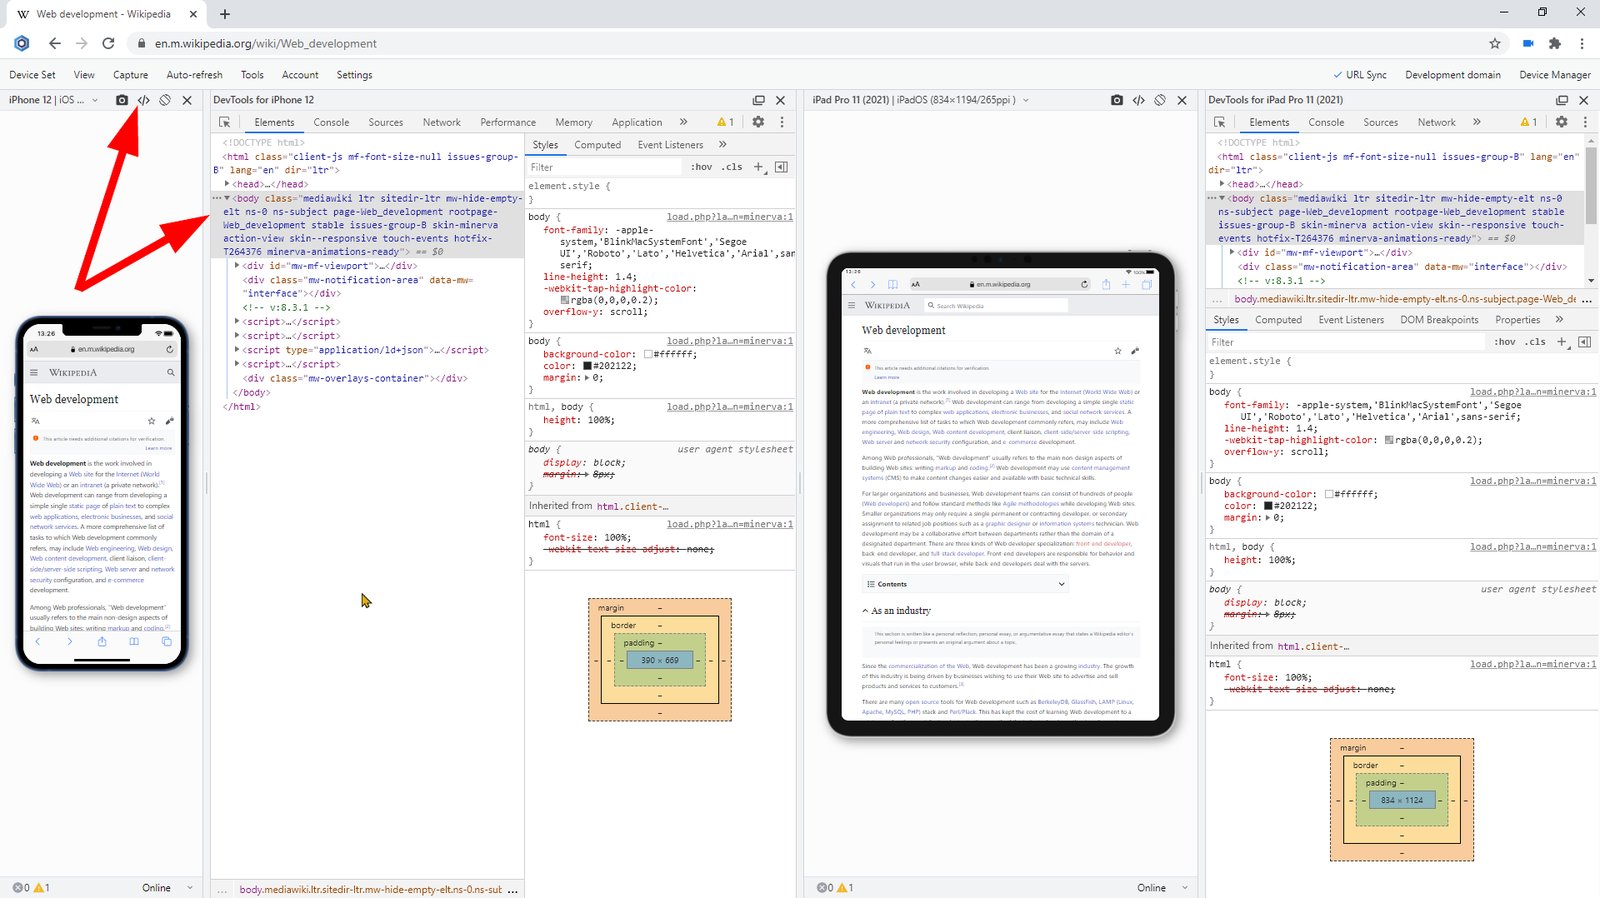
Task: Rotate the iPhone 12 device
Action: click(x=165, y=100)
